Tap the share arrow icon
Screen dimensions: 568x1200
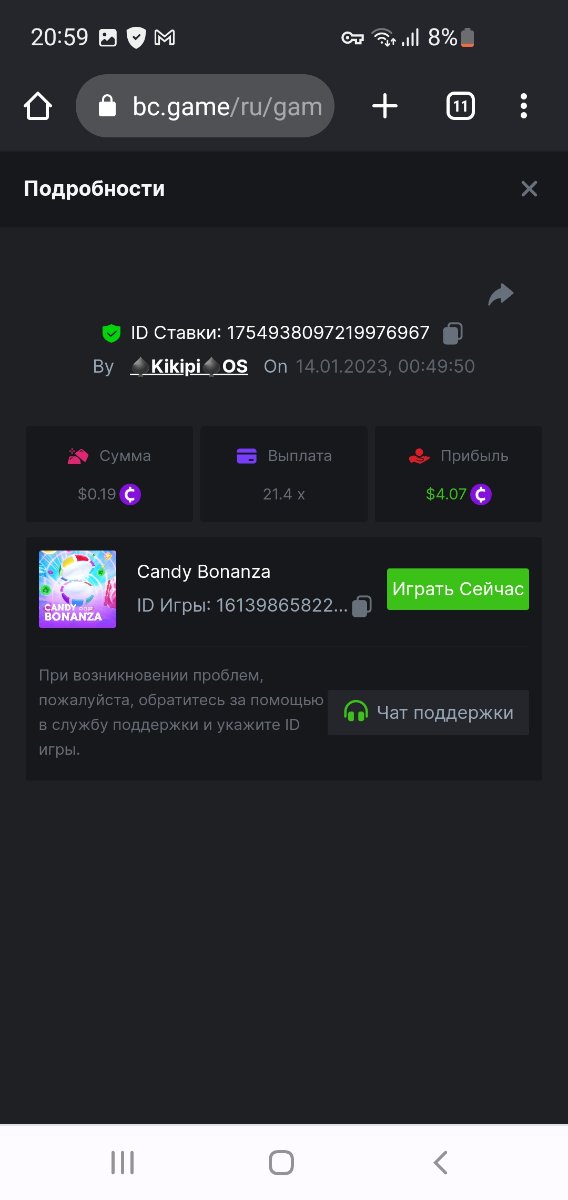[x=500, y=294]
